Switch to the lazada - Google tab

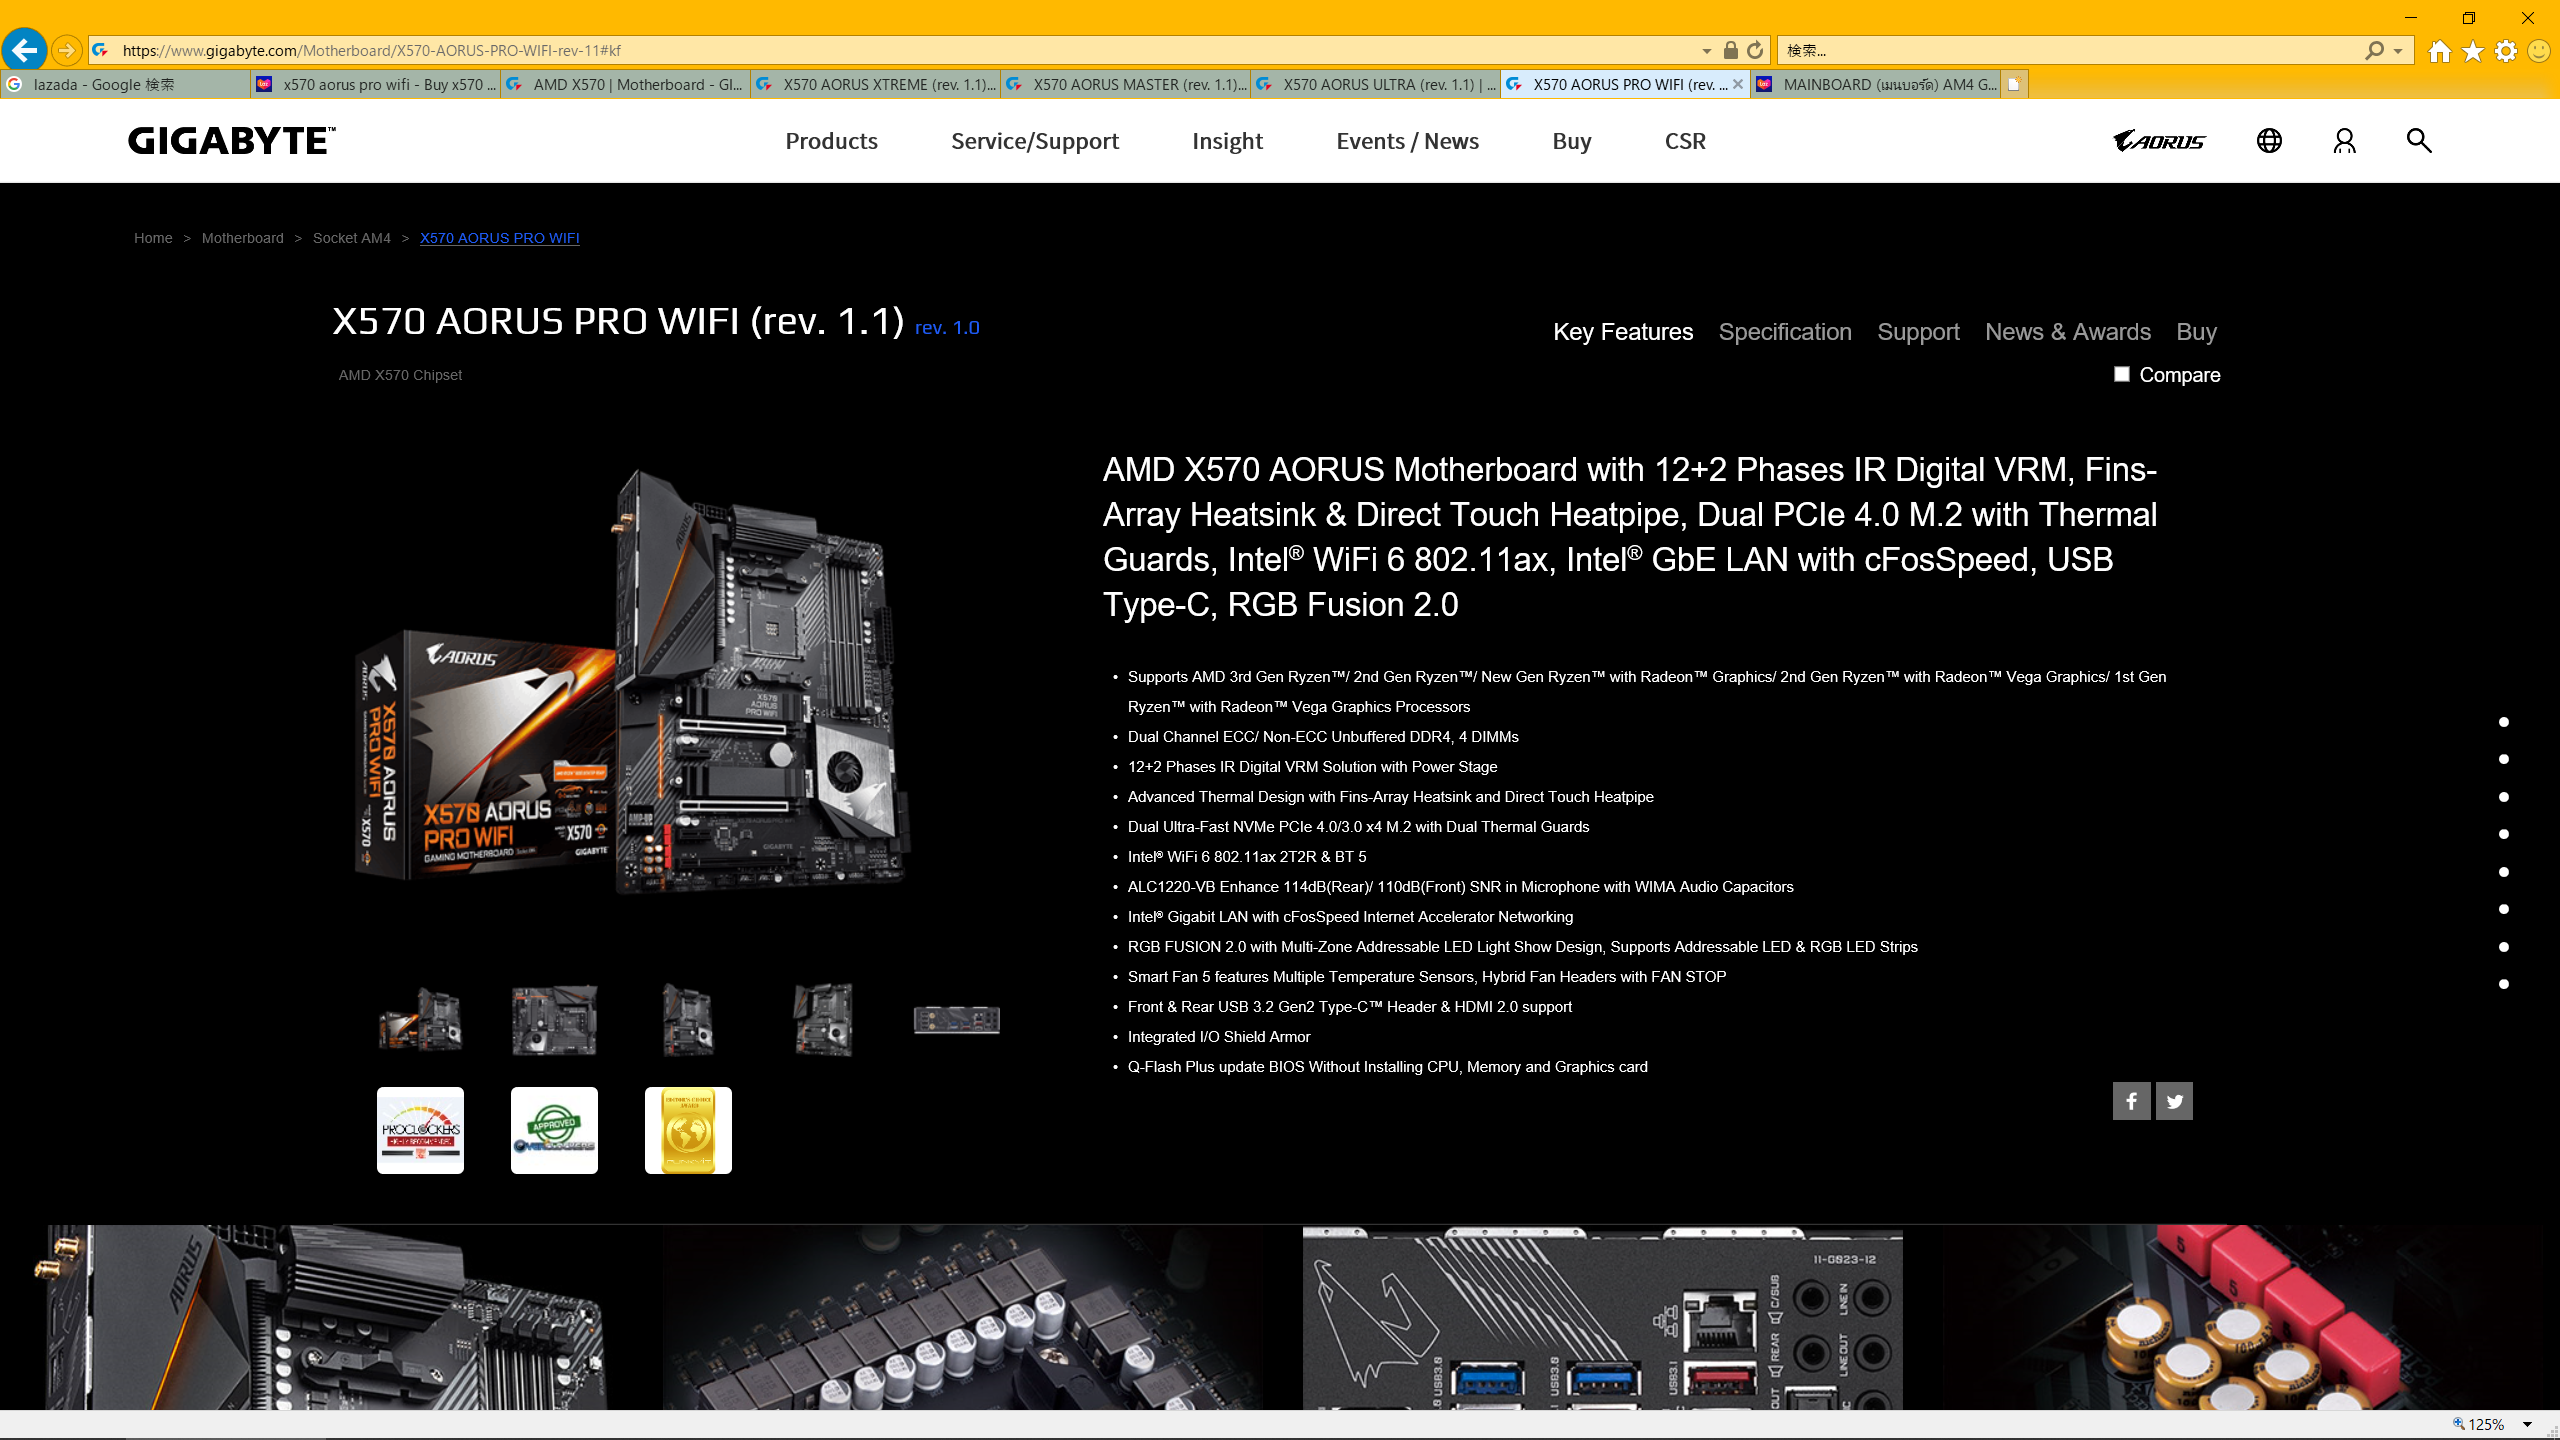coord(125,85)
